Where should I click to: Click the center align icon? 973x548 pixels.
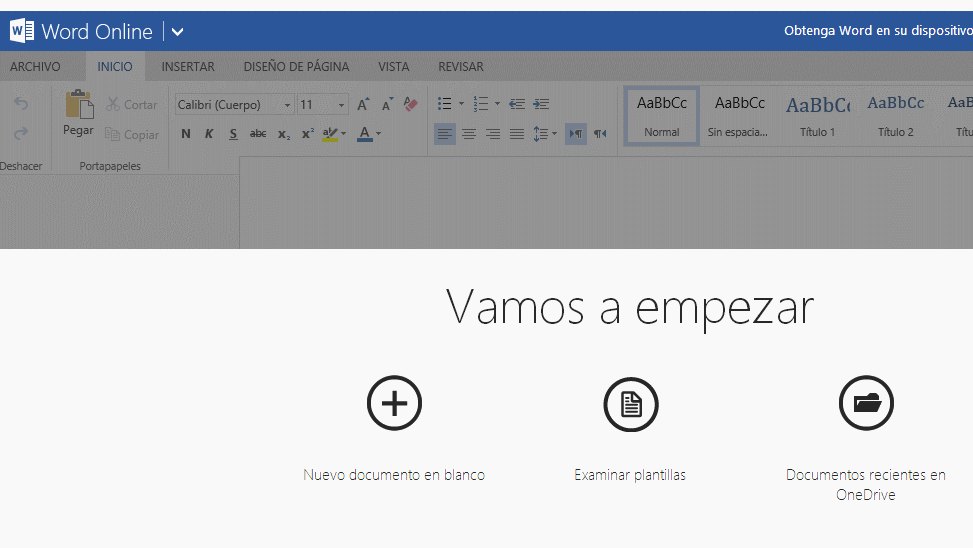tap(468, 134)
